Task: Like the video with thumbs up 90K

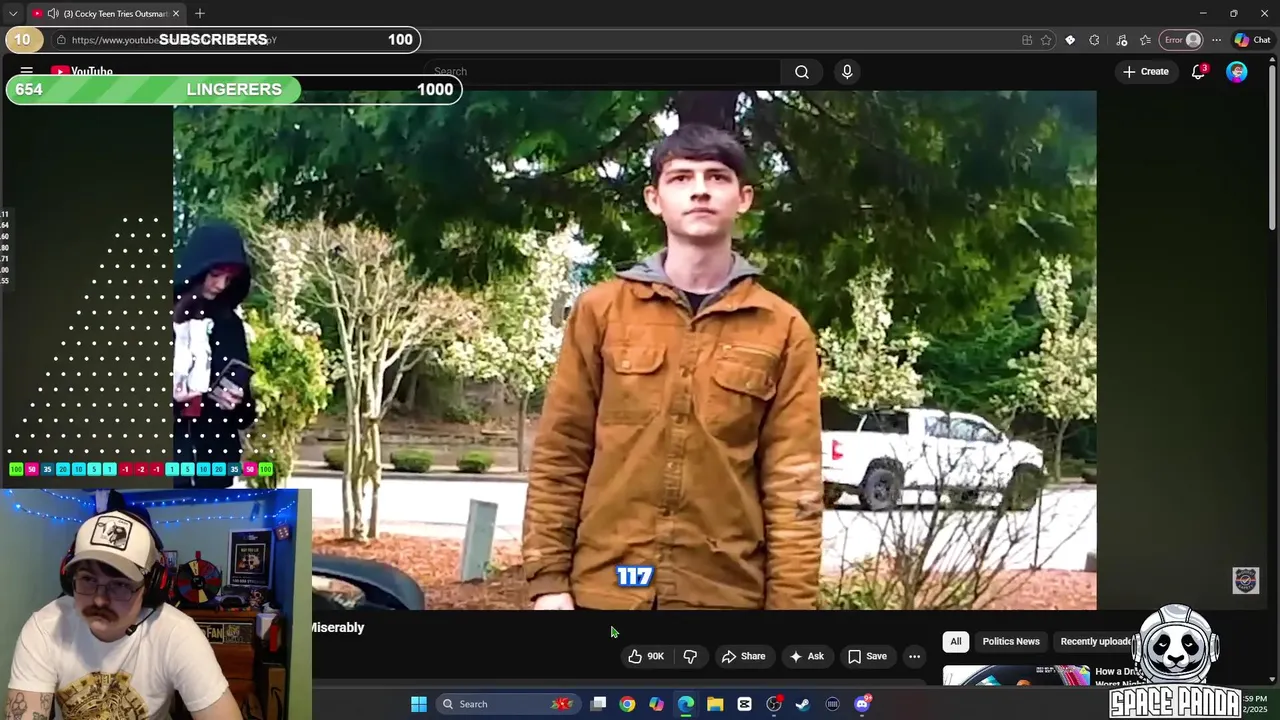Action: coord(645,656)
